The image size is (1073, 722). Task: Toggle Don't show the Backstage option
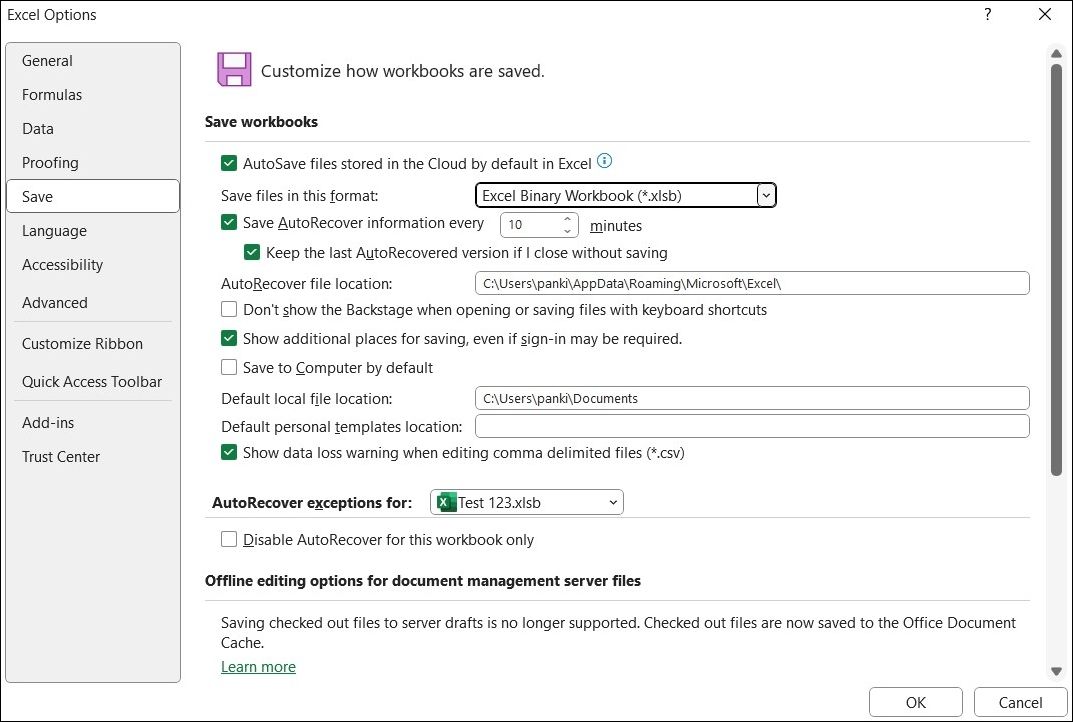(x=229, y=309)
